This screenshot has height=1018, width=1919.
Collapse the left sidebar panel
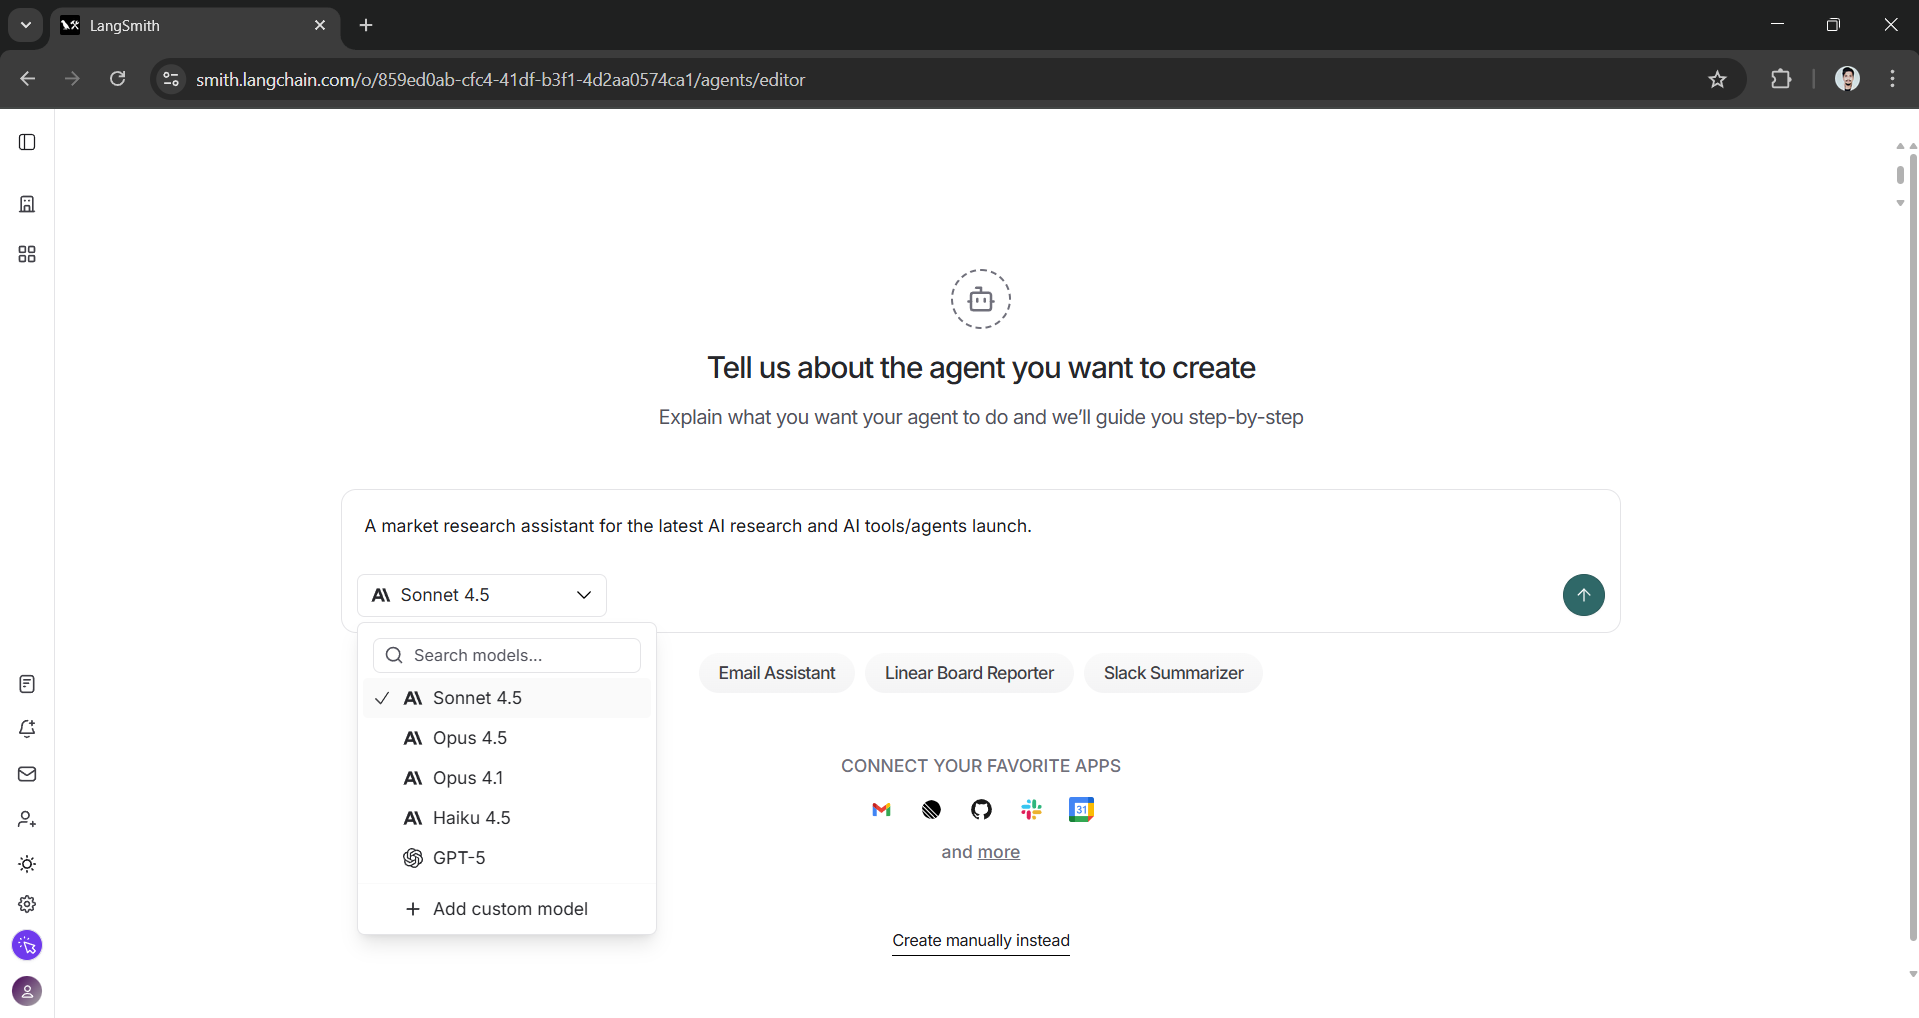pyautogui.click(x=27, y=142)
